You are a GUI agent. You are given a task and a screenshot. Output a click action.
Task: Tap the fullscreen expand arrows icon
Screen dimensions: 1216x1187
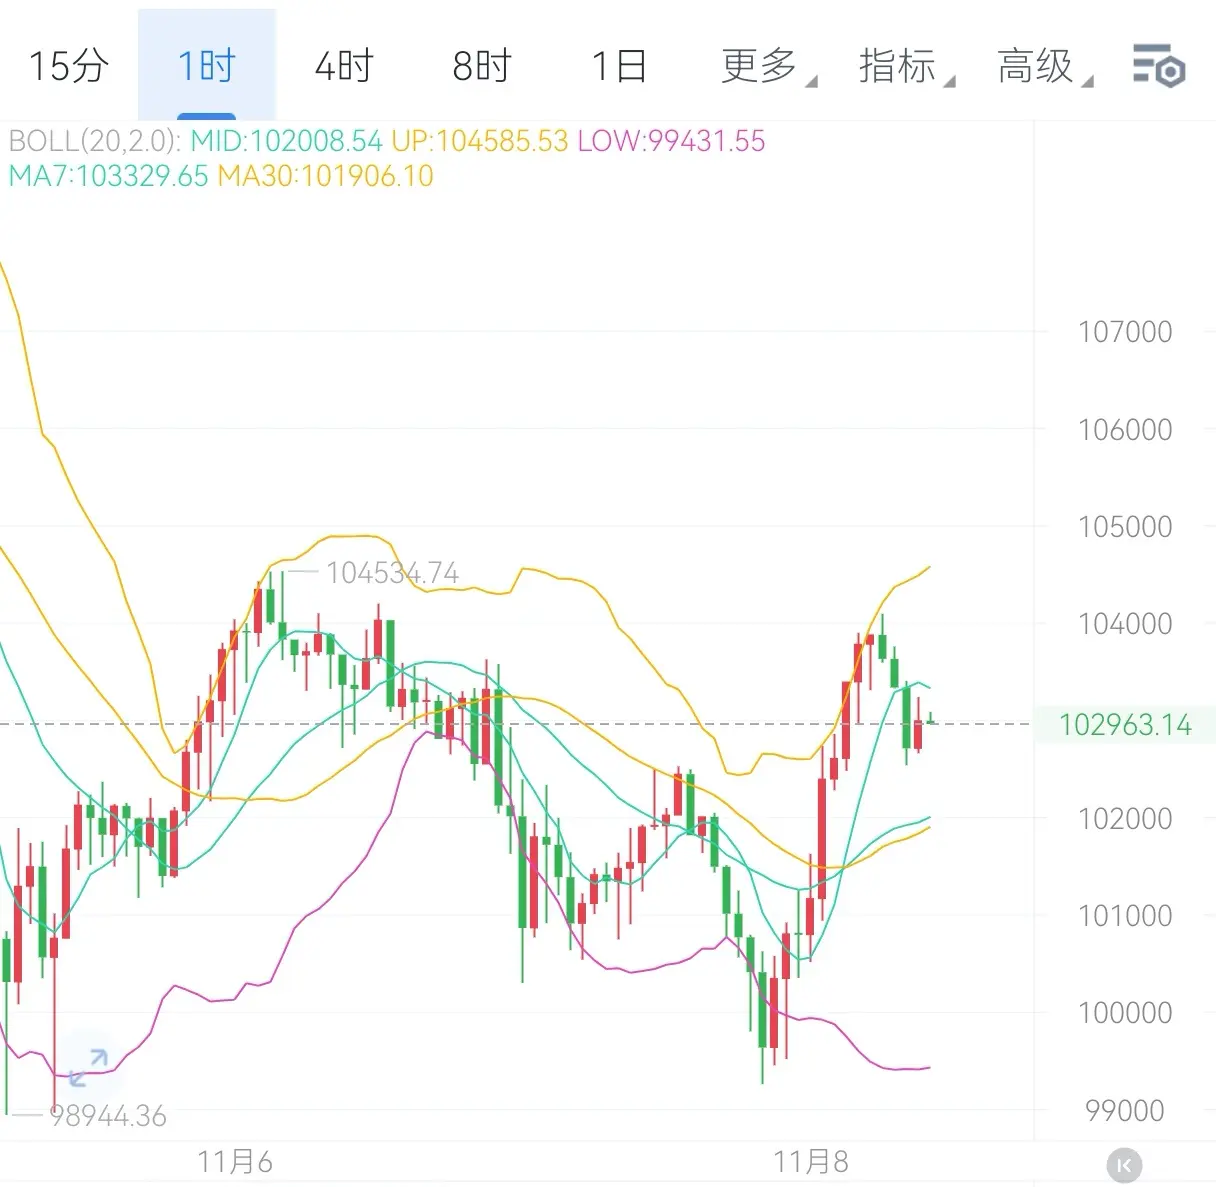click(x=88, y=1067)
